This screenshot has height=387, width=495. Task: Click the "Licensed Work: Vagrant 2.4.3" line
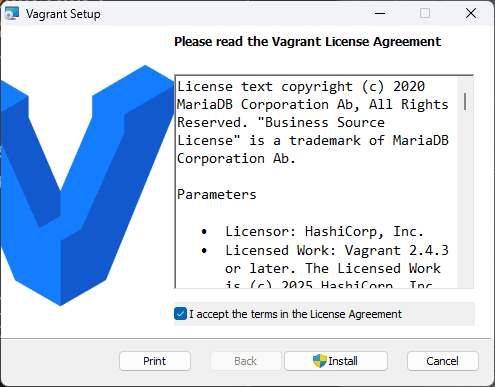[x=337, y=250]
